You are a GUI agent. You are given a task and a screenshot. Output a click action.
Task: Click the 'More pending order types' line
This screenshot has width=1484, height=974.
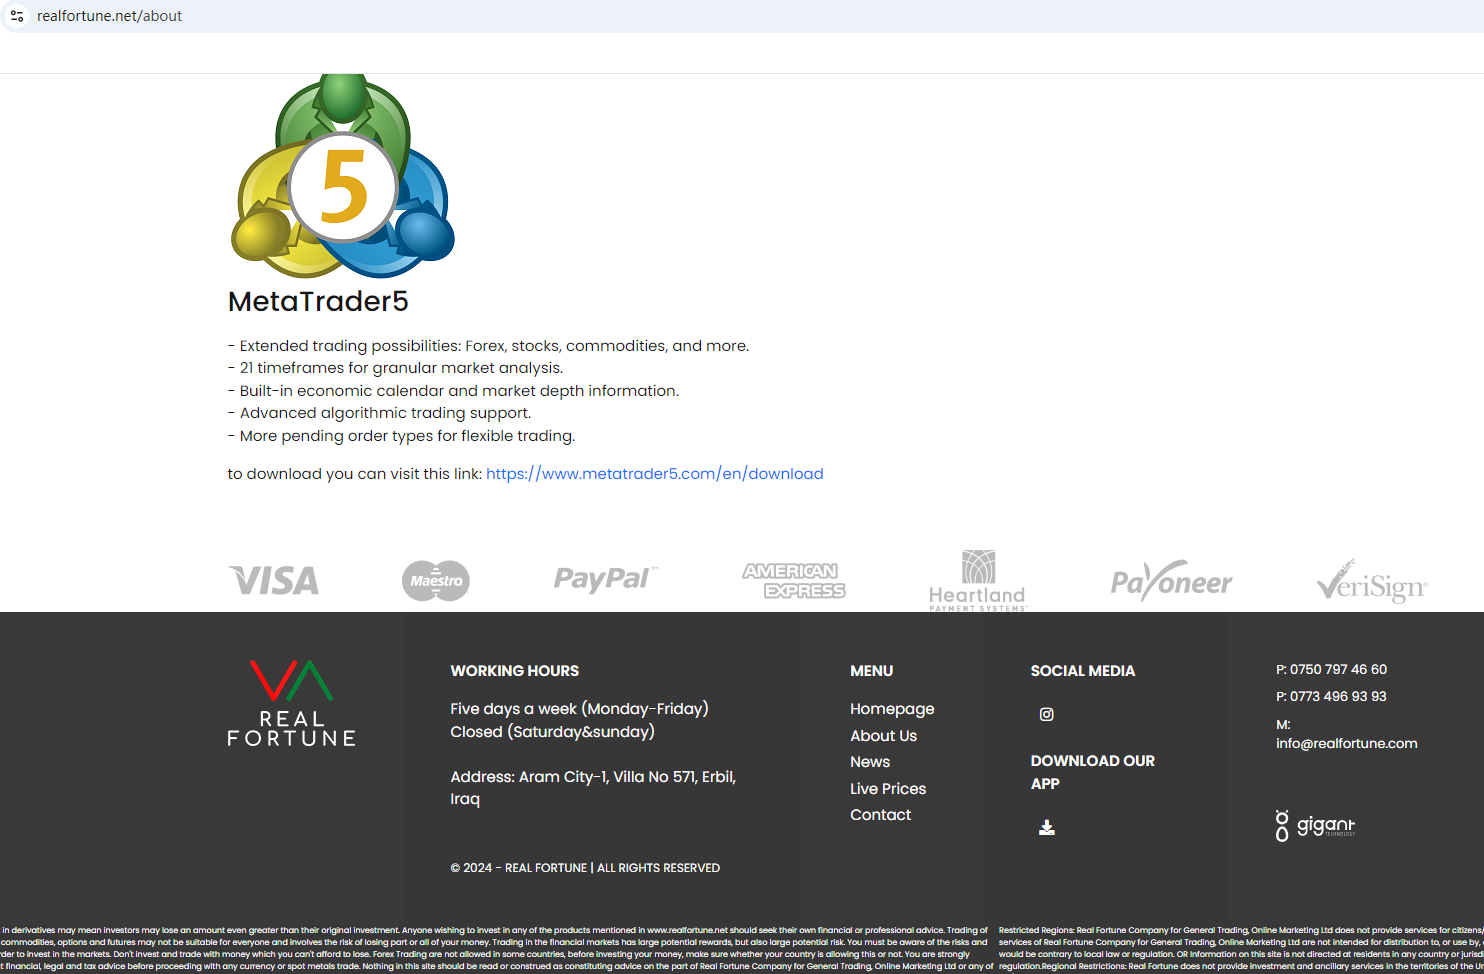pos(402,436)
